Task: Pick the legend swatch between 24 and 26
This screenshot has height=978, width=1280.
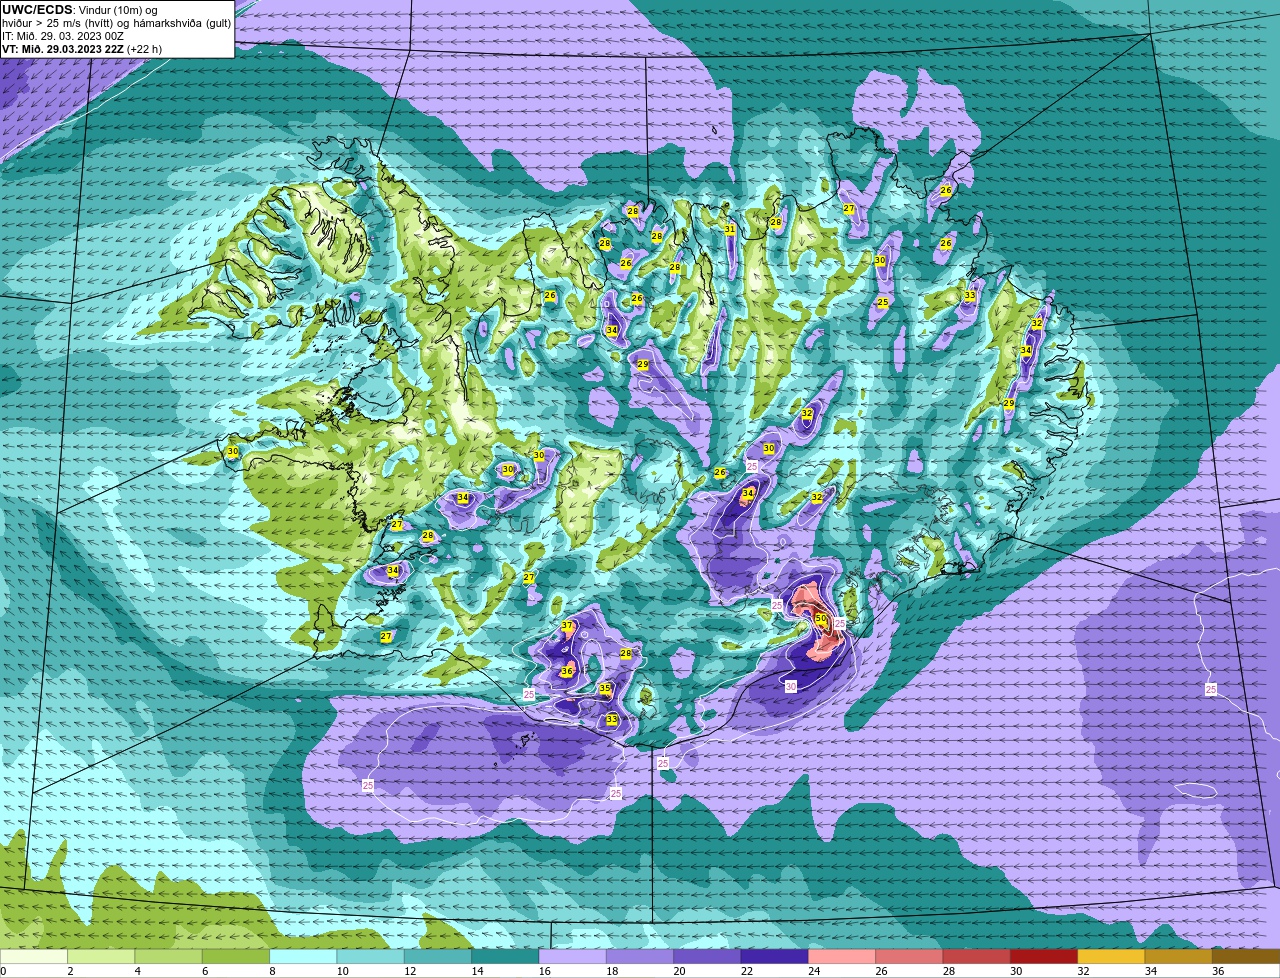Action: click(x=842, y=957)
